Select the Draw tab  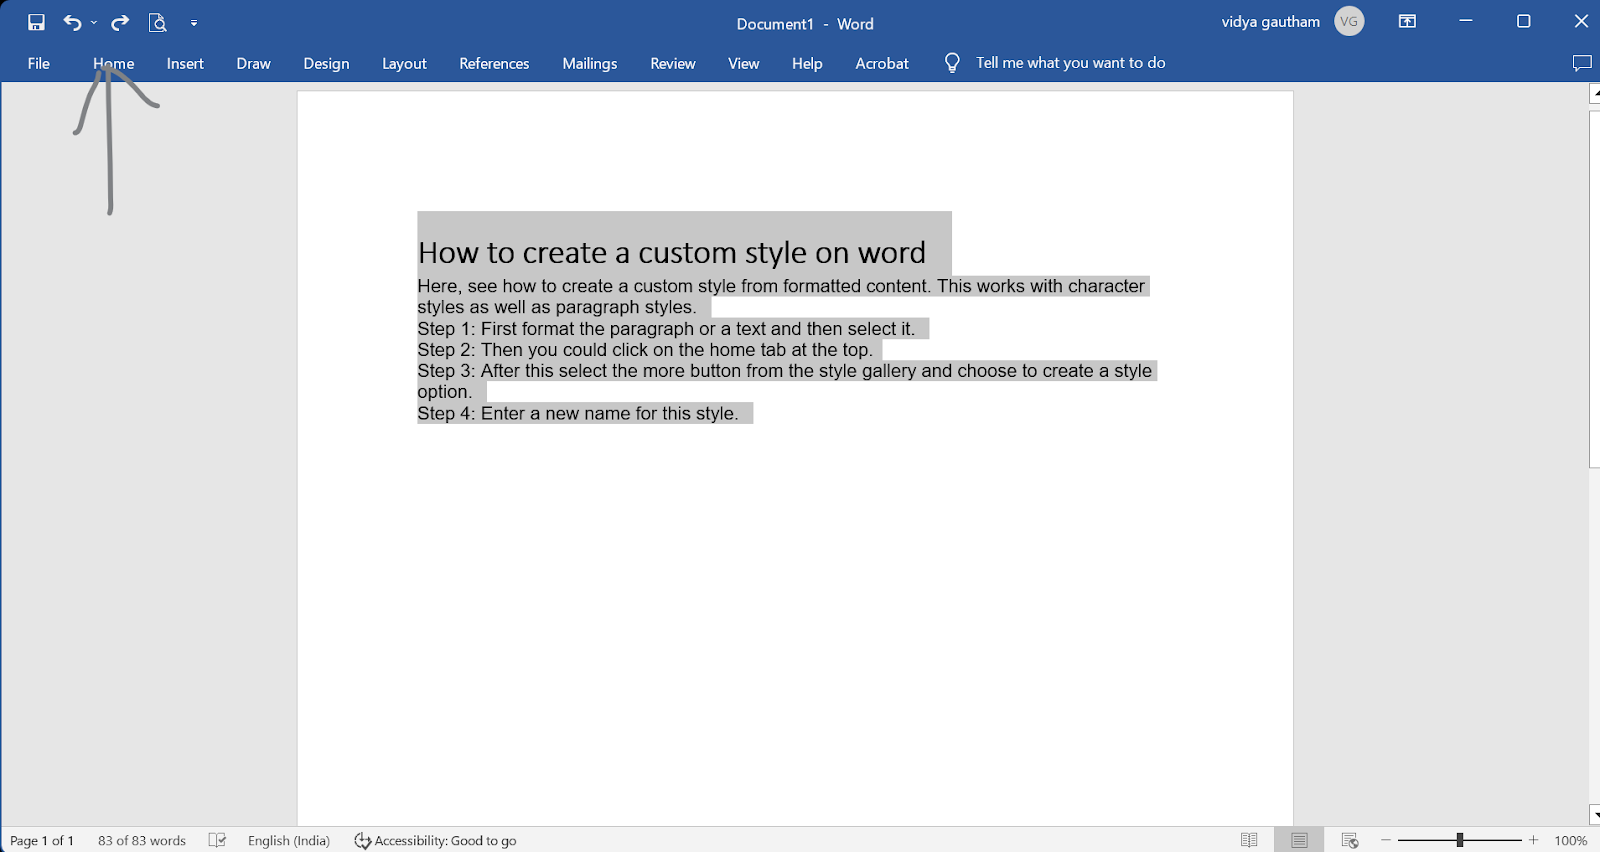click(254, 63)
